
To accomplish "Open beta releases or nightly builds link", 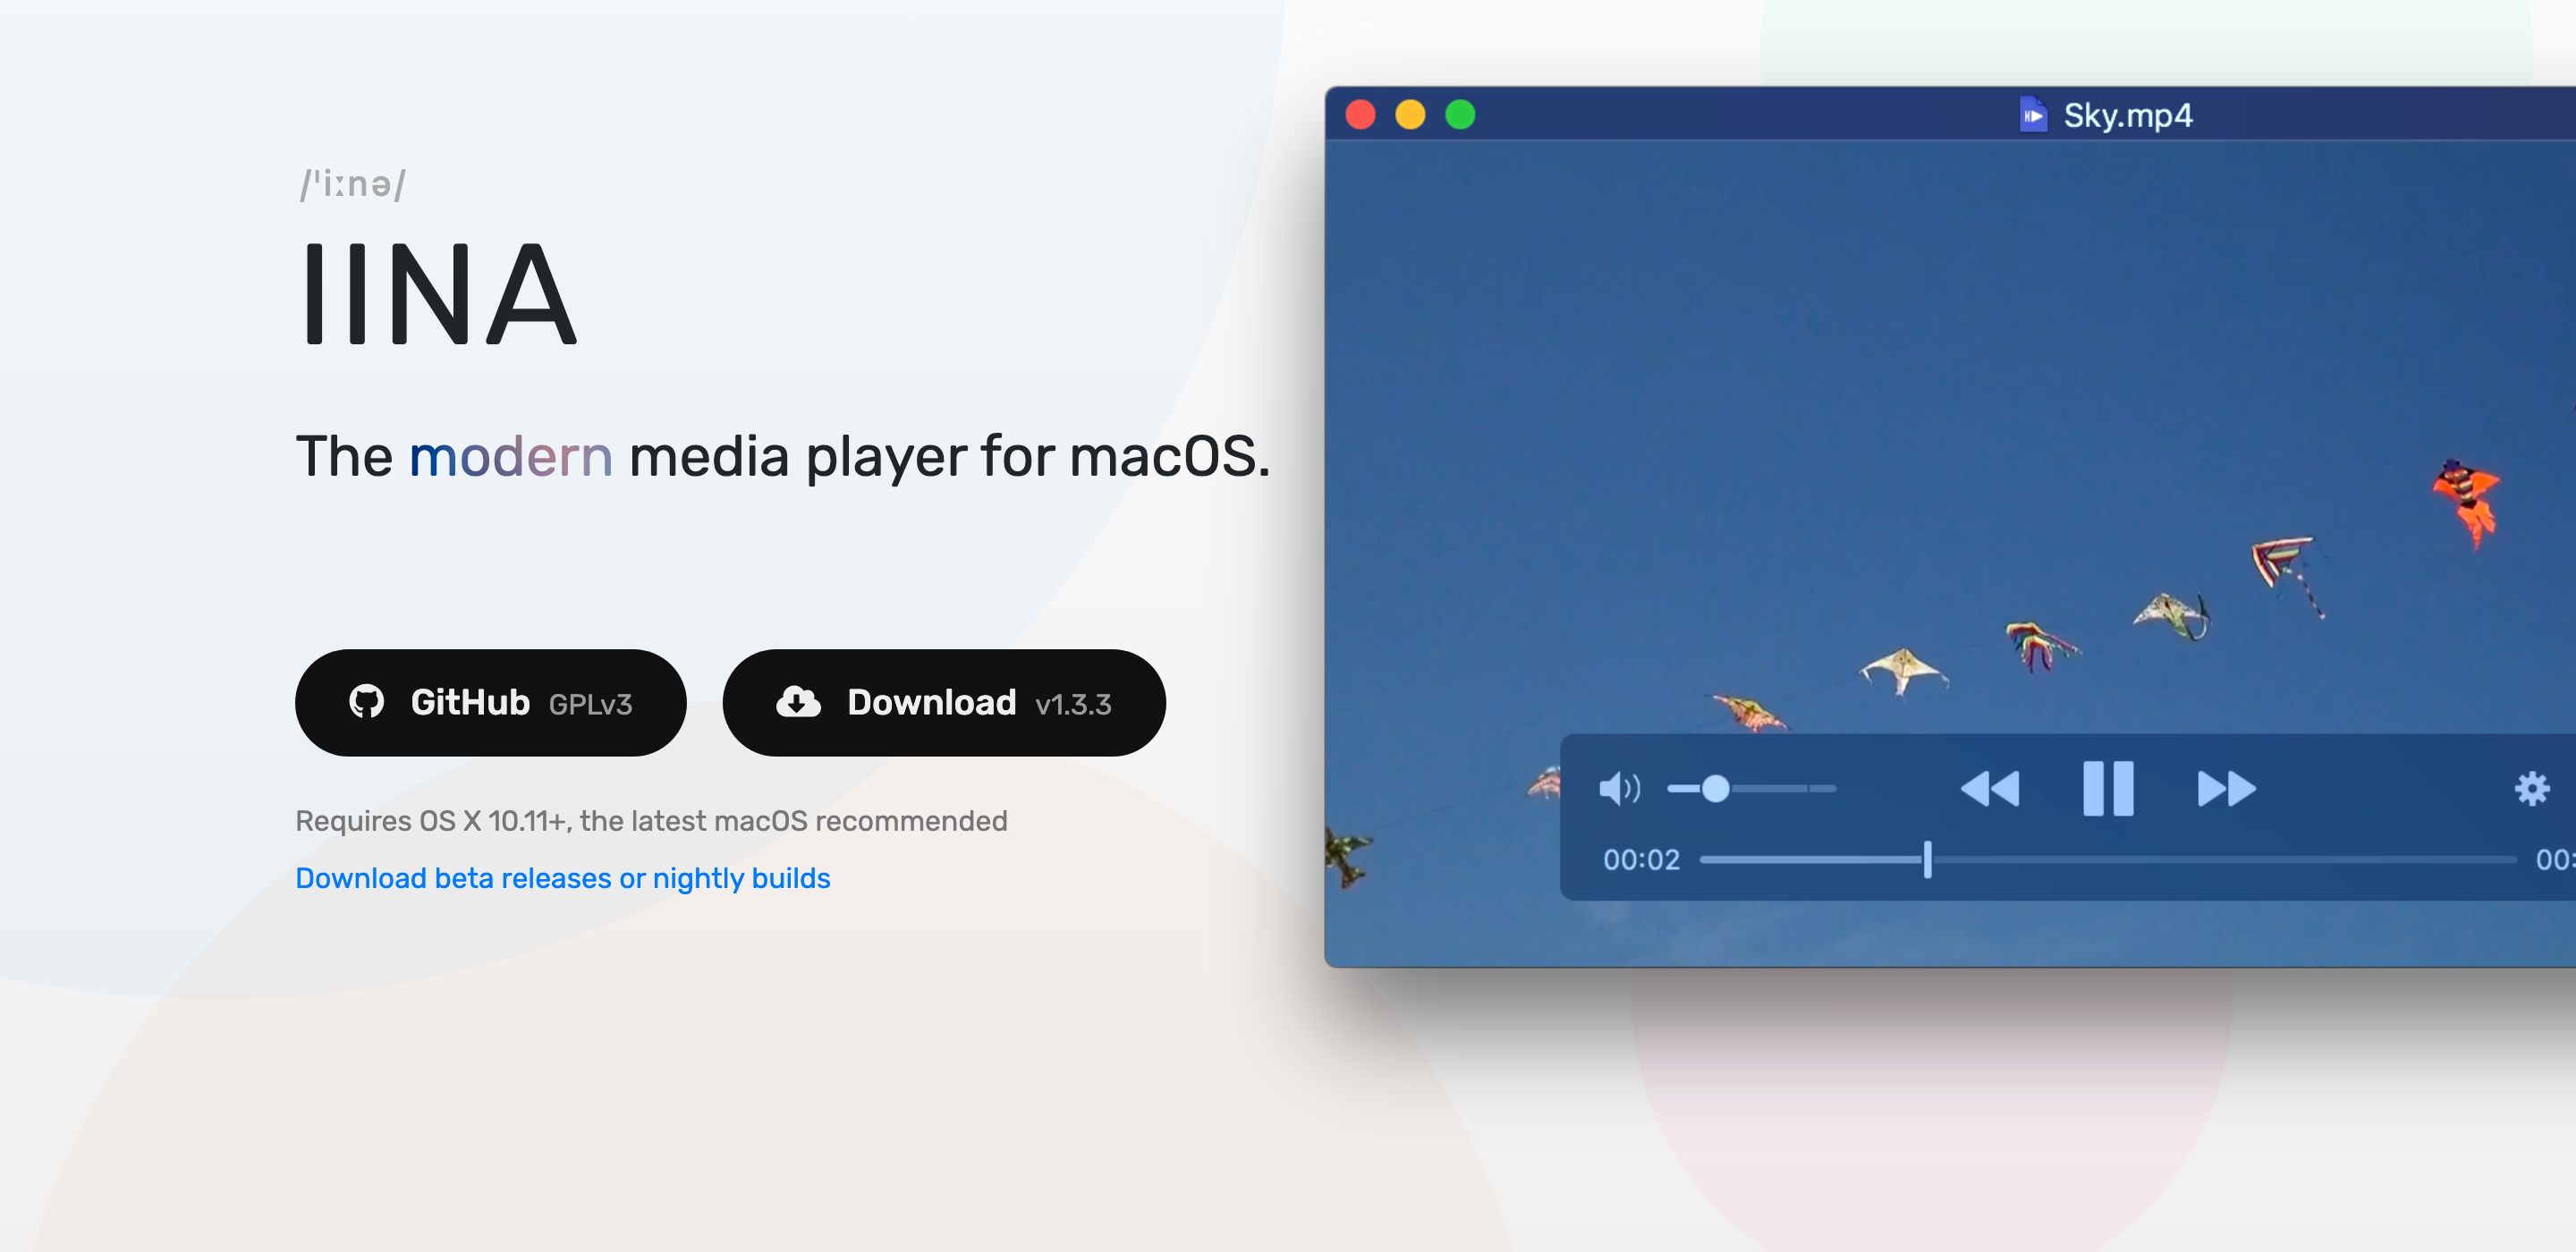I will 562,877.
